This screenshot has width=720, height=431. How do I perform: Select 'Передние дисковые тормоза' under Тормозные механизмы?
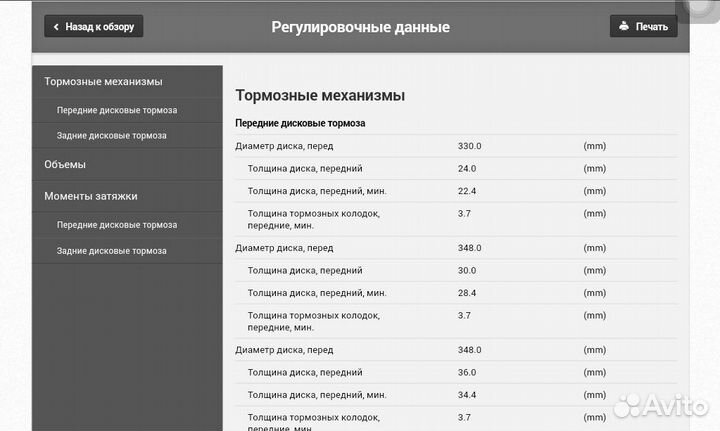click(x=127, y=110)
